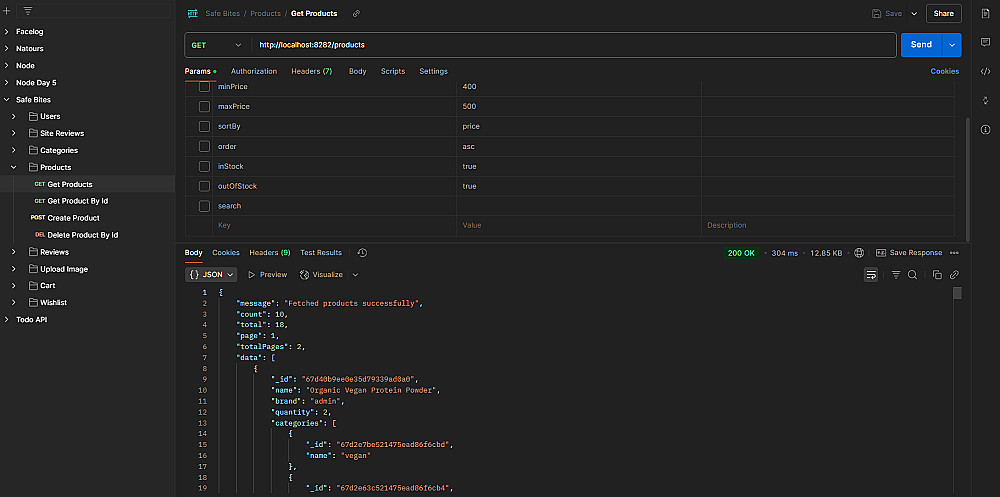Switch to the Authorization tab
1000x497 pixels.
(254, 71)
